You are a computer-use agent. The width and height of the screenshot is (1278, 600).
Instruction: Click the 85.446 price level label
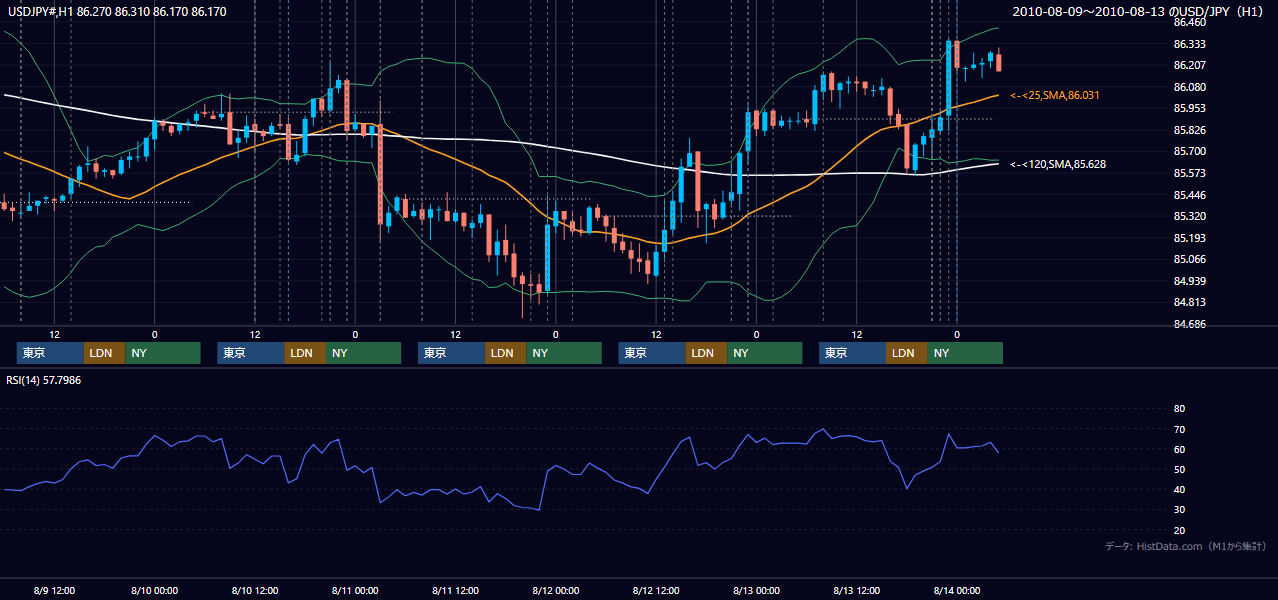pos(1189,195)
